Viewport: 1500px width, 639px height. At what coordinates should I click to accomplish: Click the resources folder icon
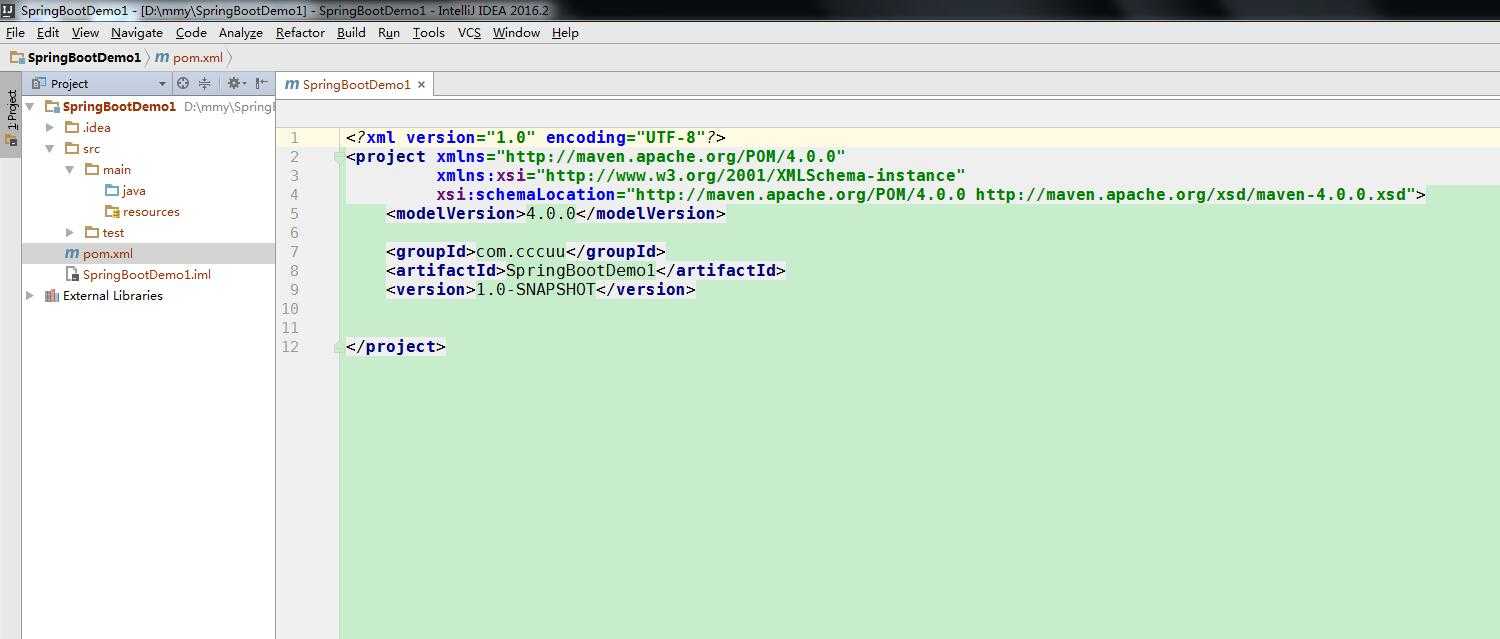tap(112, 211)
